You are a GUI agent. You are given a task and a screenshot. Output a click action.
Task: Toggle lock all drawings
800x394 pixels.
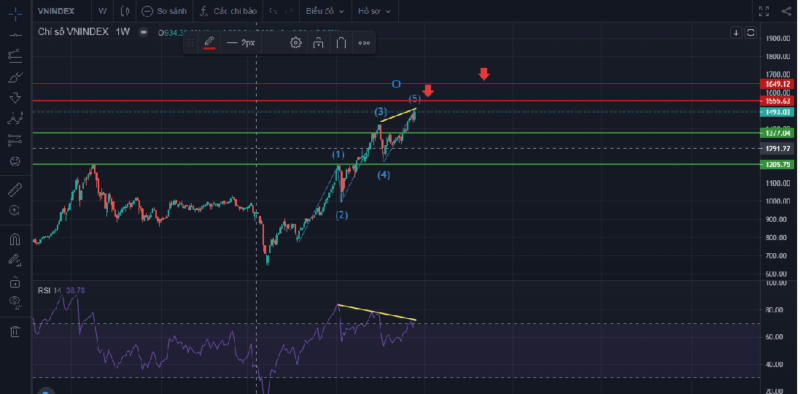click(x=15, y=282)
